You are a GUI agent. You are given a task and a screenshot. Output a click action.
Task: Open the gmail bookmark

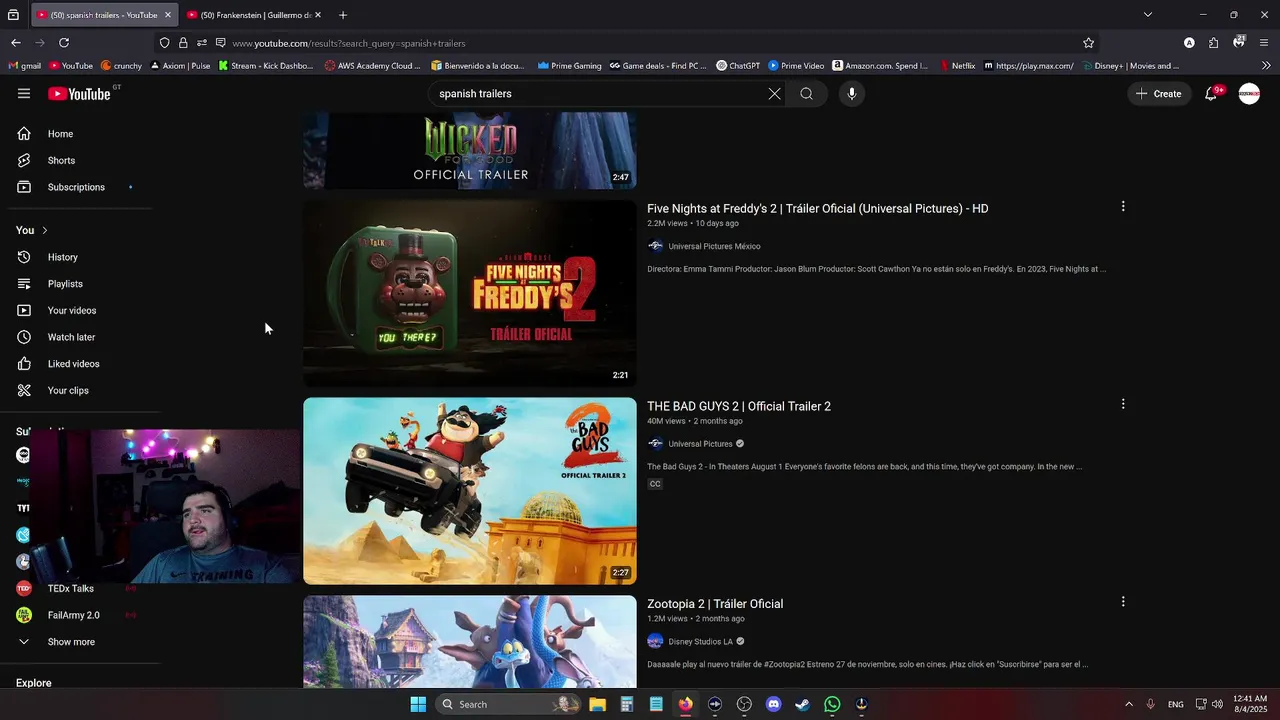[x=24, y=66]
